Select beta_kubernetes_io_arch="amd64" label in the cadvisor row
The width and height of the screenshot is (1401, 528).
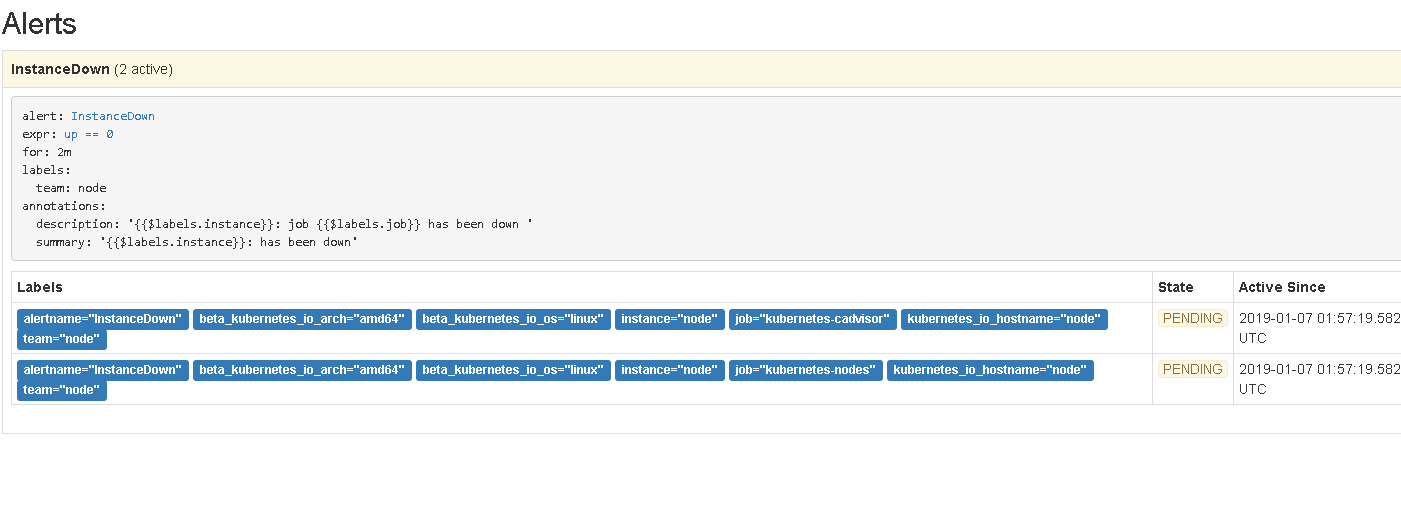301,319
